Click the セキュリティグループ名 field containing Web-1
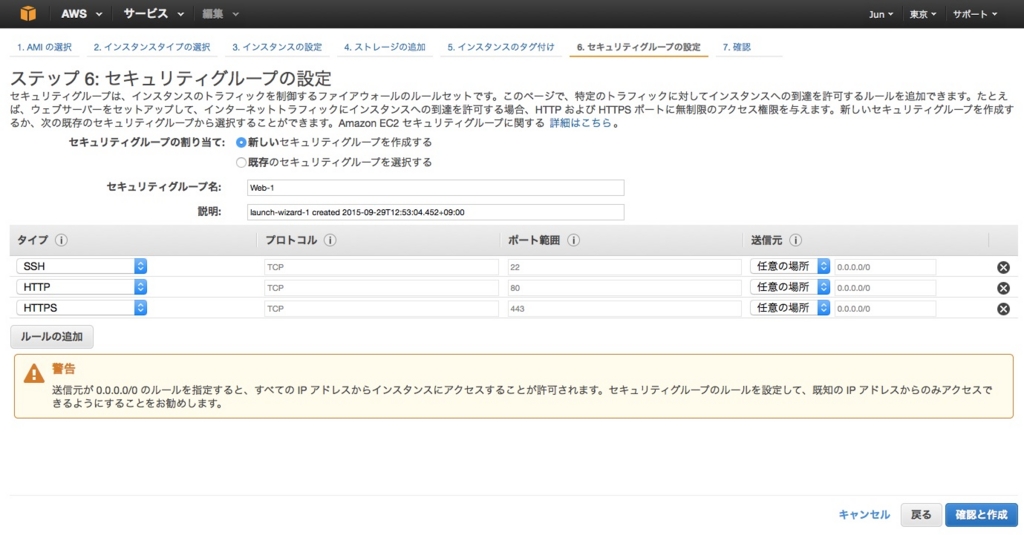The width and height of the screenshot is (1024, 535). pyautogui.click(x=436, y=187)
